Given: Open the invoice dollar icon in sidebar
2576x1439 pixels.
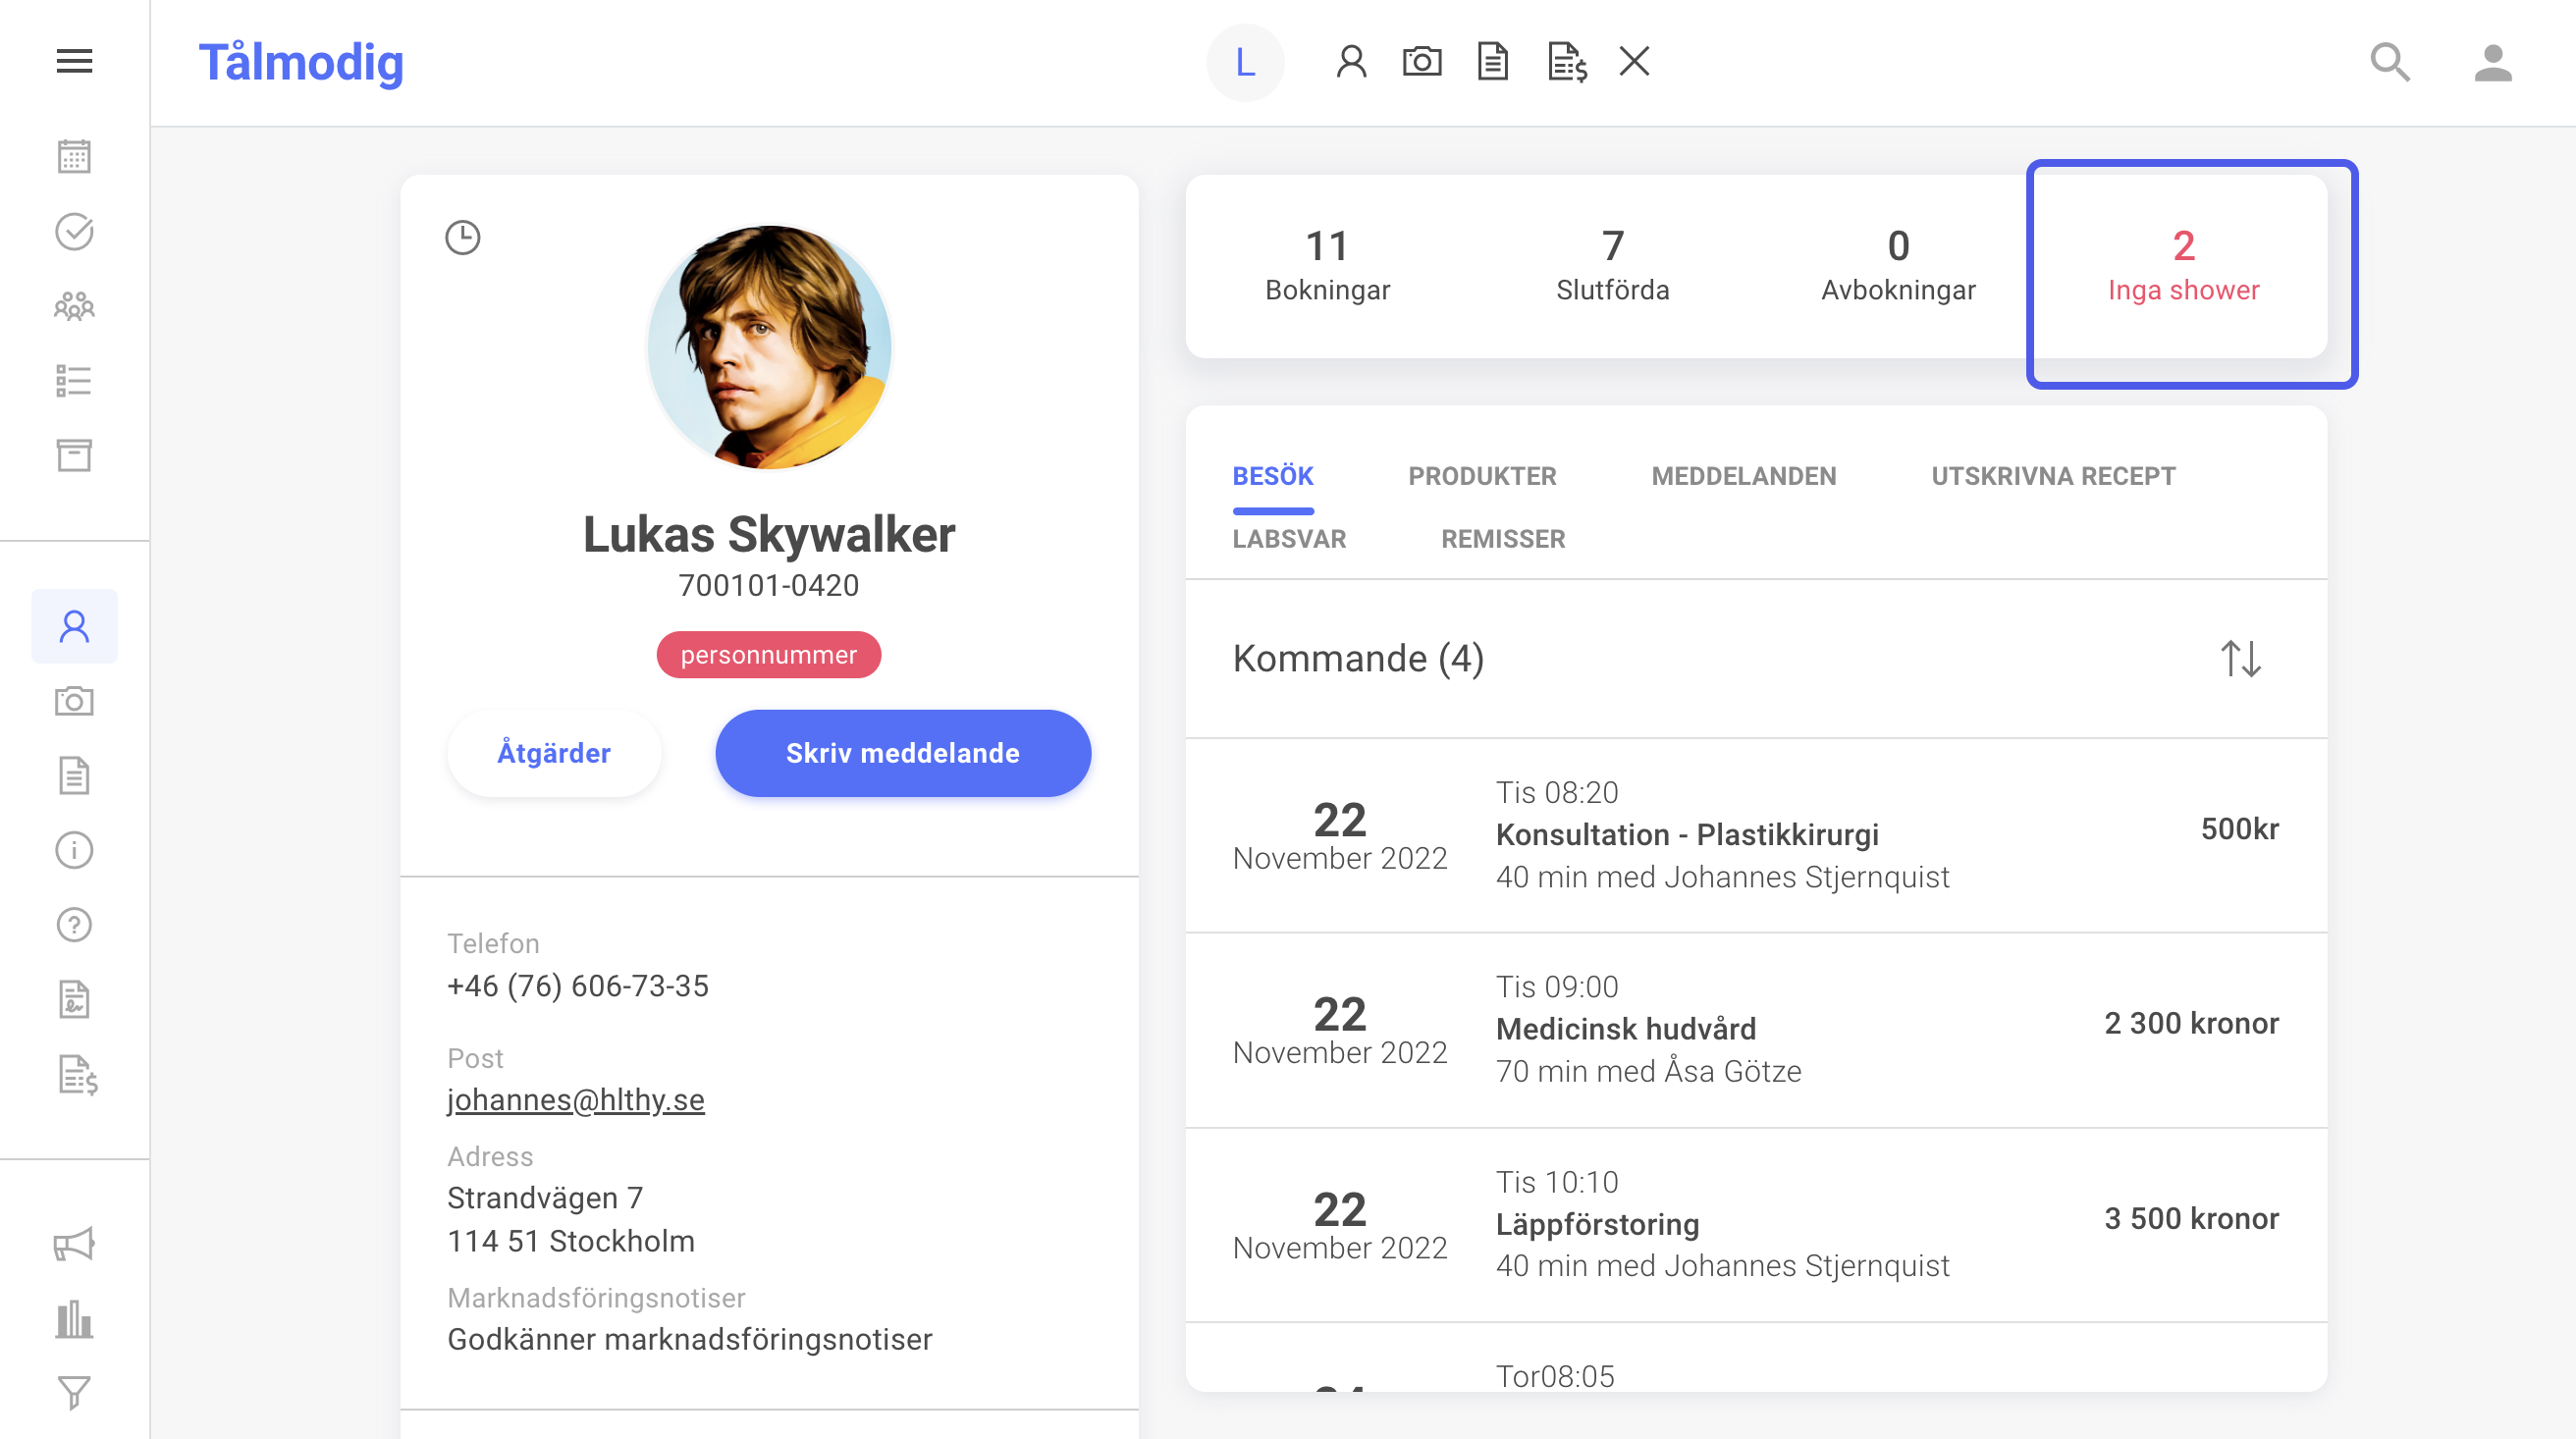Looking at the screenshot, I should [77, 1076].
